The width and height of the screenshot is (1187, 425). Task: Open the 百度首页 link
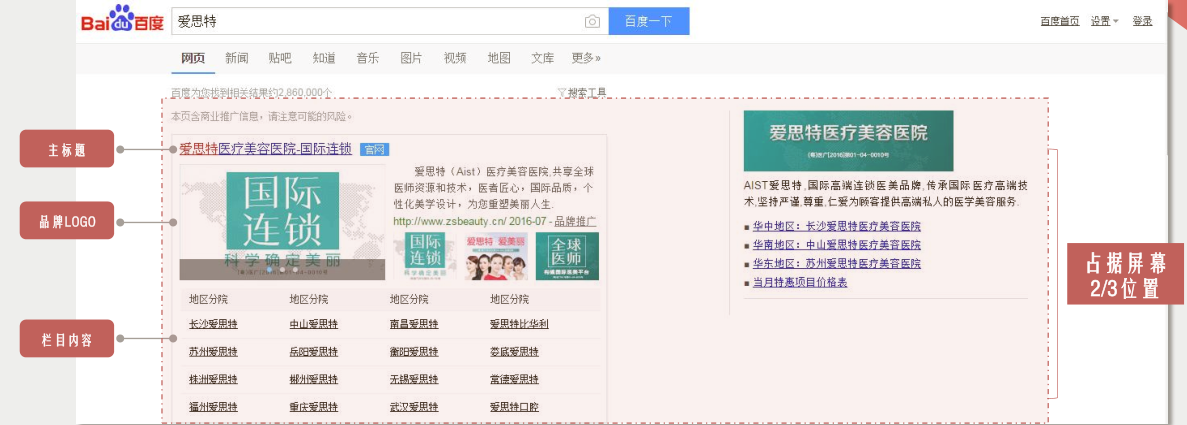1060,21
